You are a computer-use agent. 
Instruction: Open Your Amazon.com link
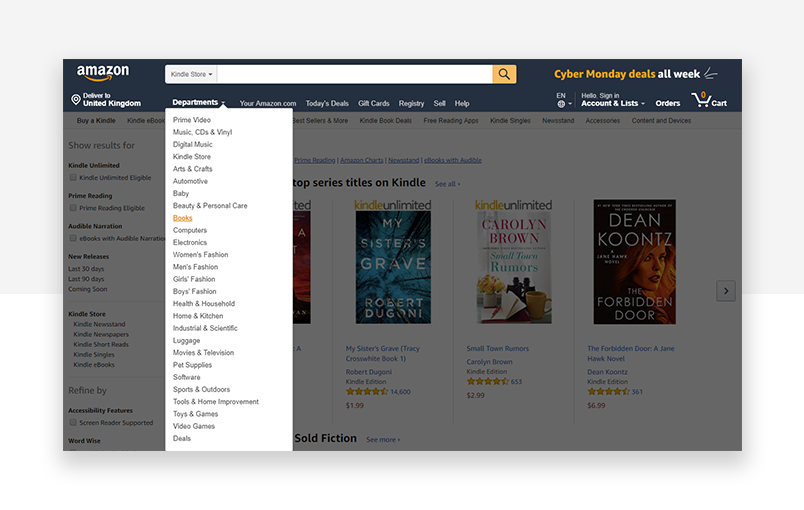(268, 103)
